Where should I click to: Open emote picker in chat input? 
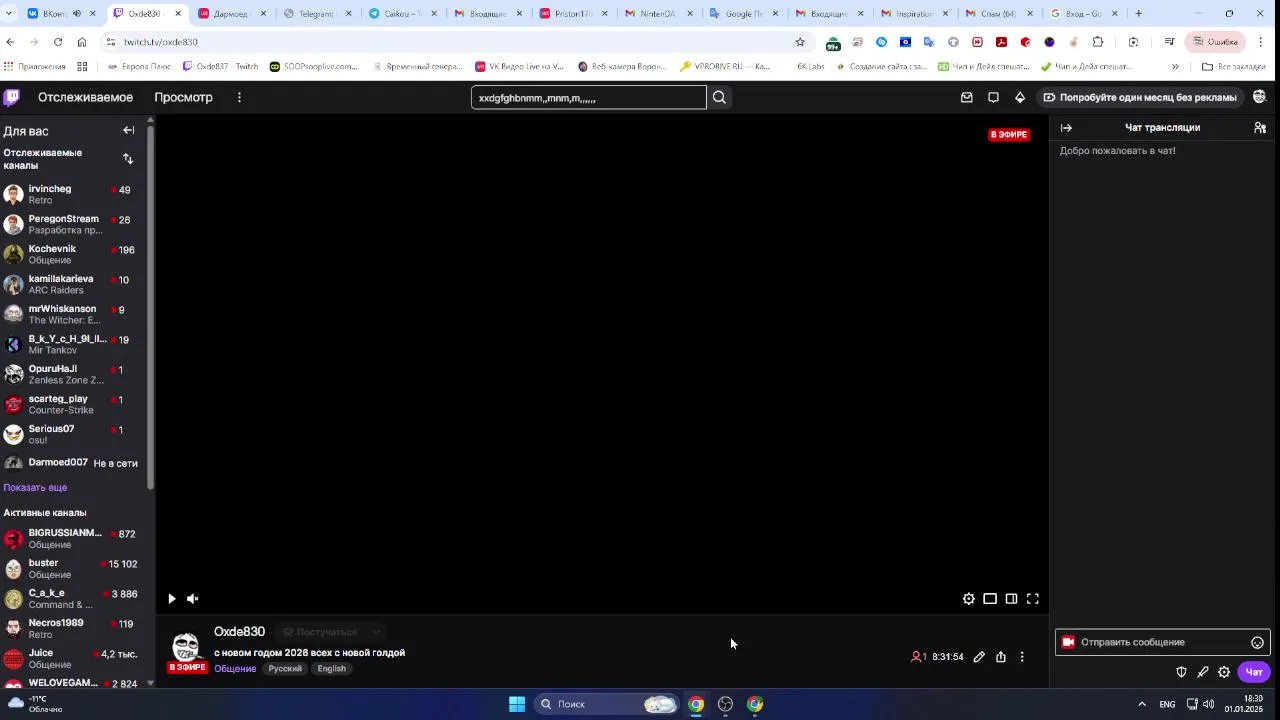1258,643
